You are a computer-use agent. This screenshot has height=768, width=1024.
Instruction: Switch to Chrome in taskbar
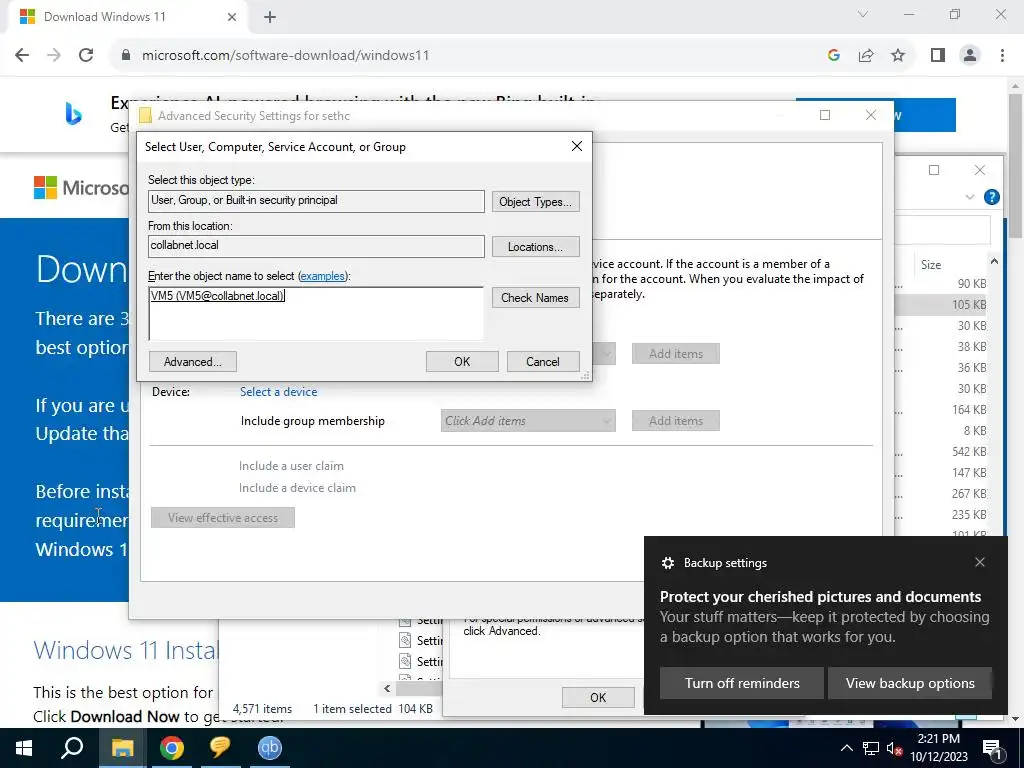pos(172,748)
